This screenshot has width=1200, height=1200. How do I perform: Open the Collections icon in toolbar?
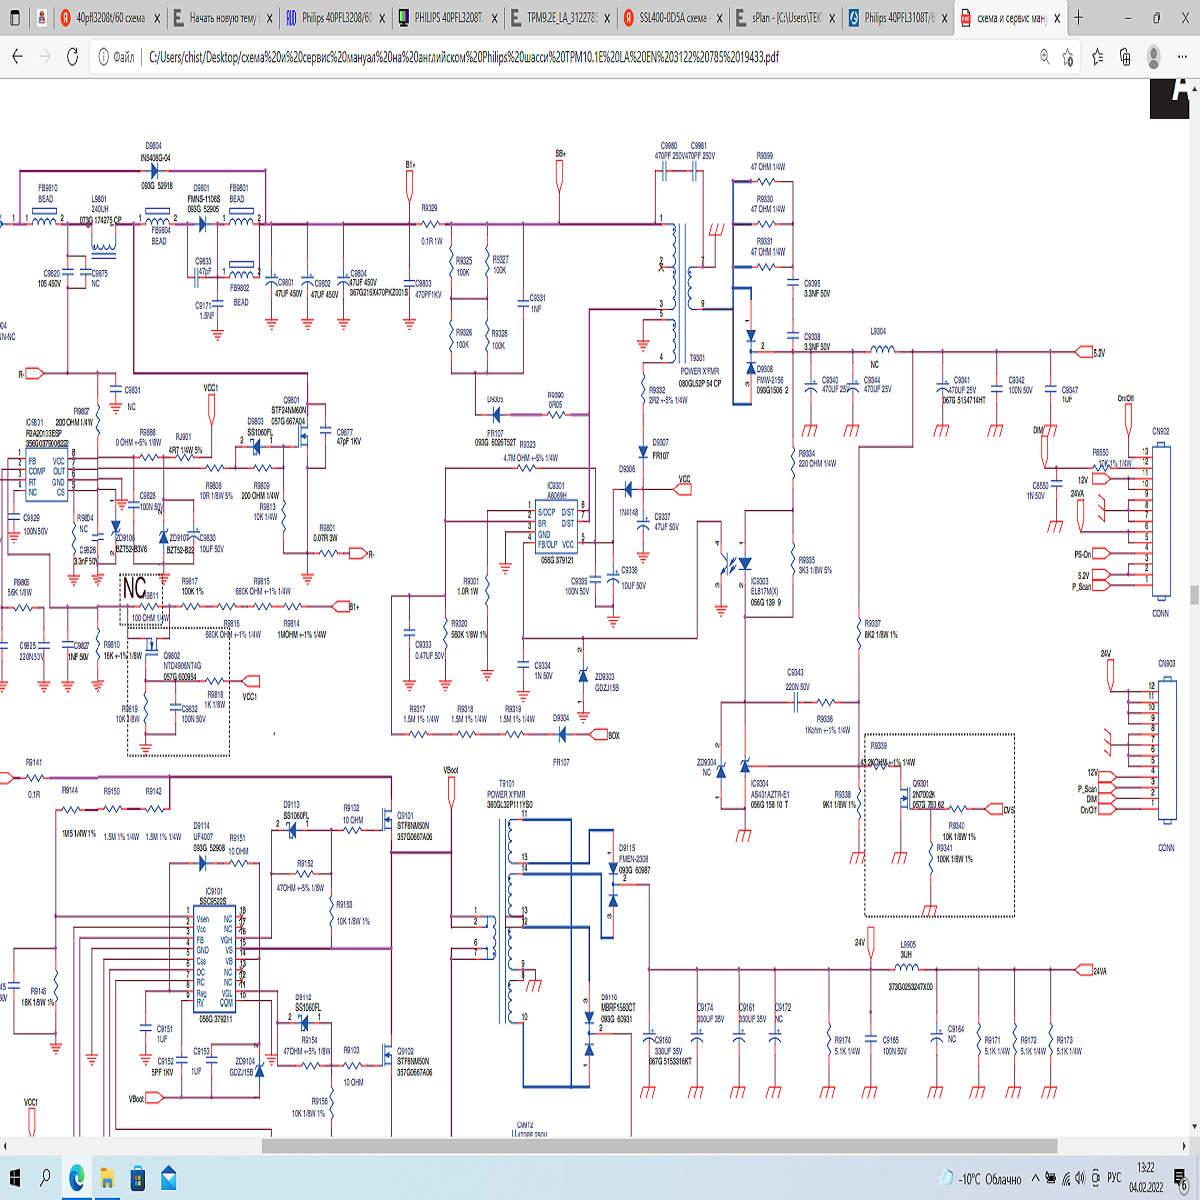click(1125, 57)
